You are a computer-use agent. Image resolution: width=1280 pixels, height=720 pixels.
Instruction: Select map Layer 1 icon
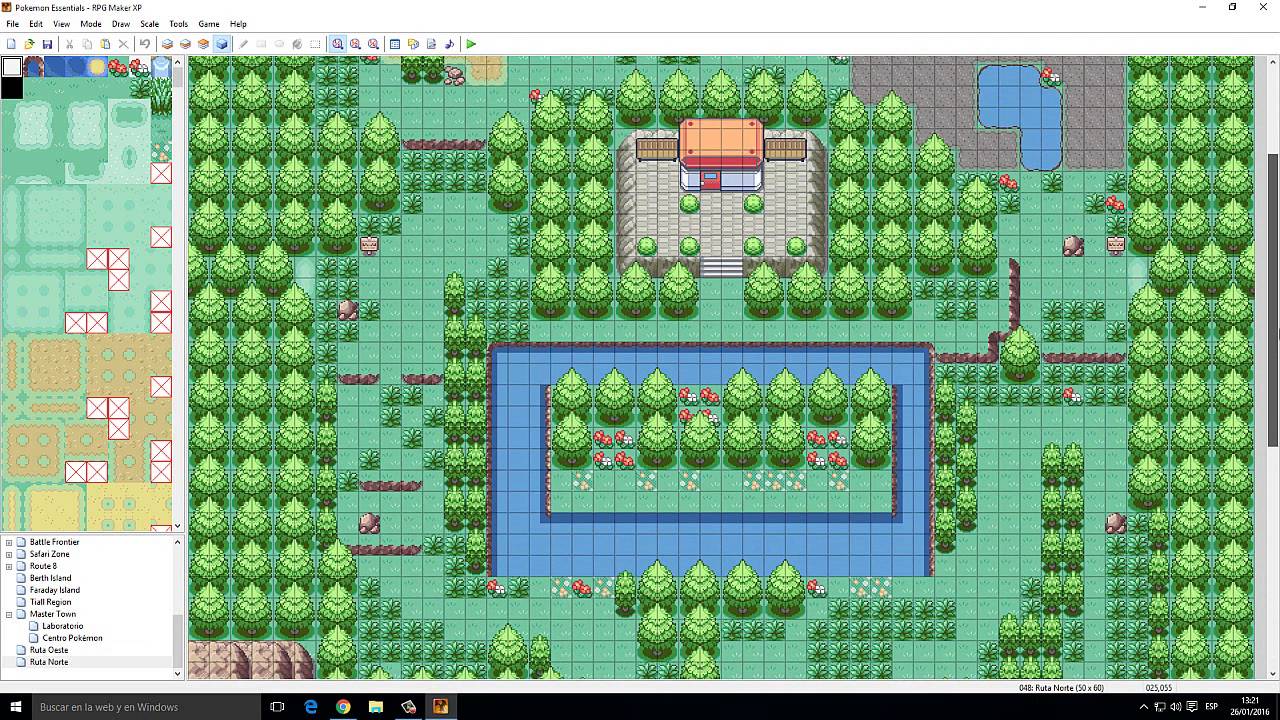coord(167,44)
